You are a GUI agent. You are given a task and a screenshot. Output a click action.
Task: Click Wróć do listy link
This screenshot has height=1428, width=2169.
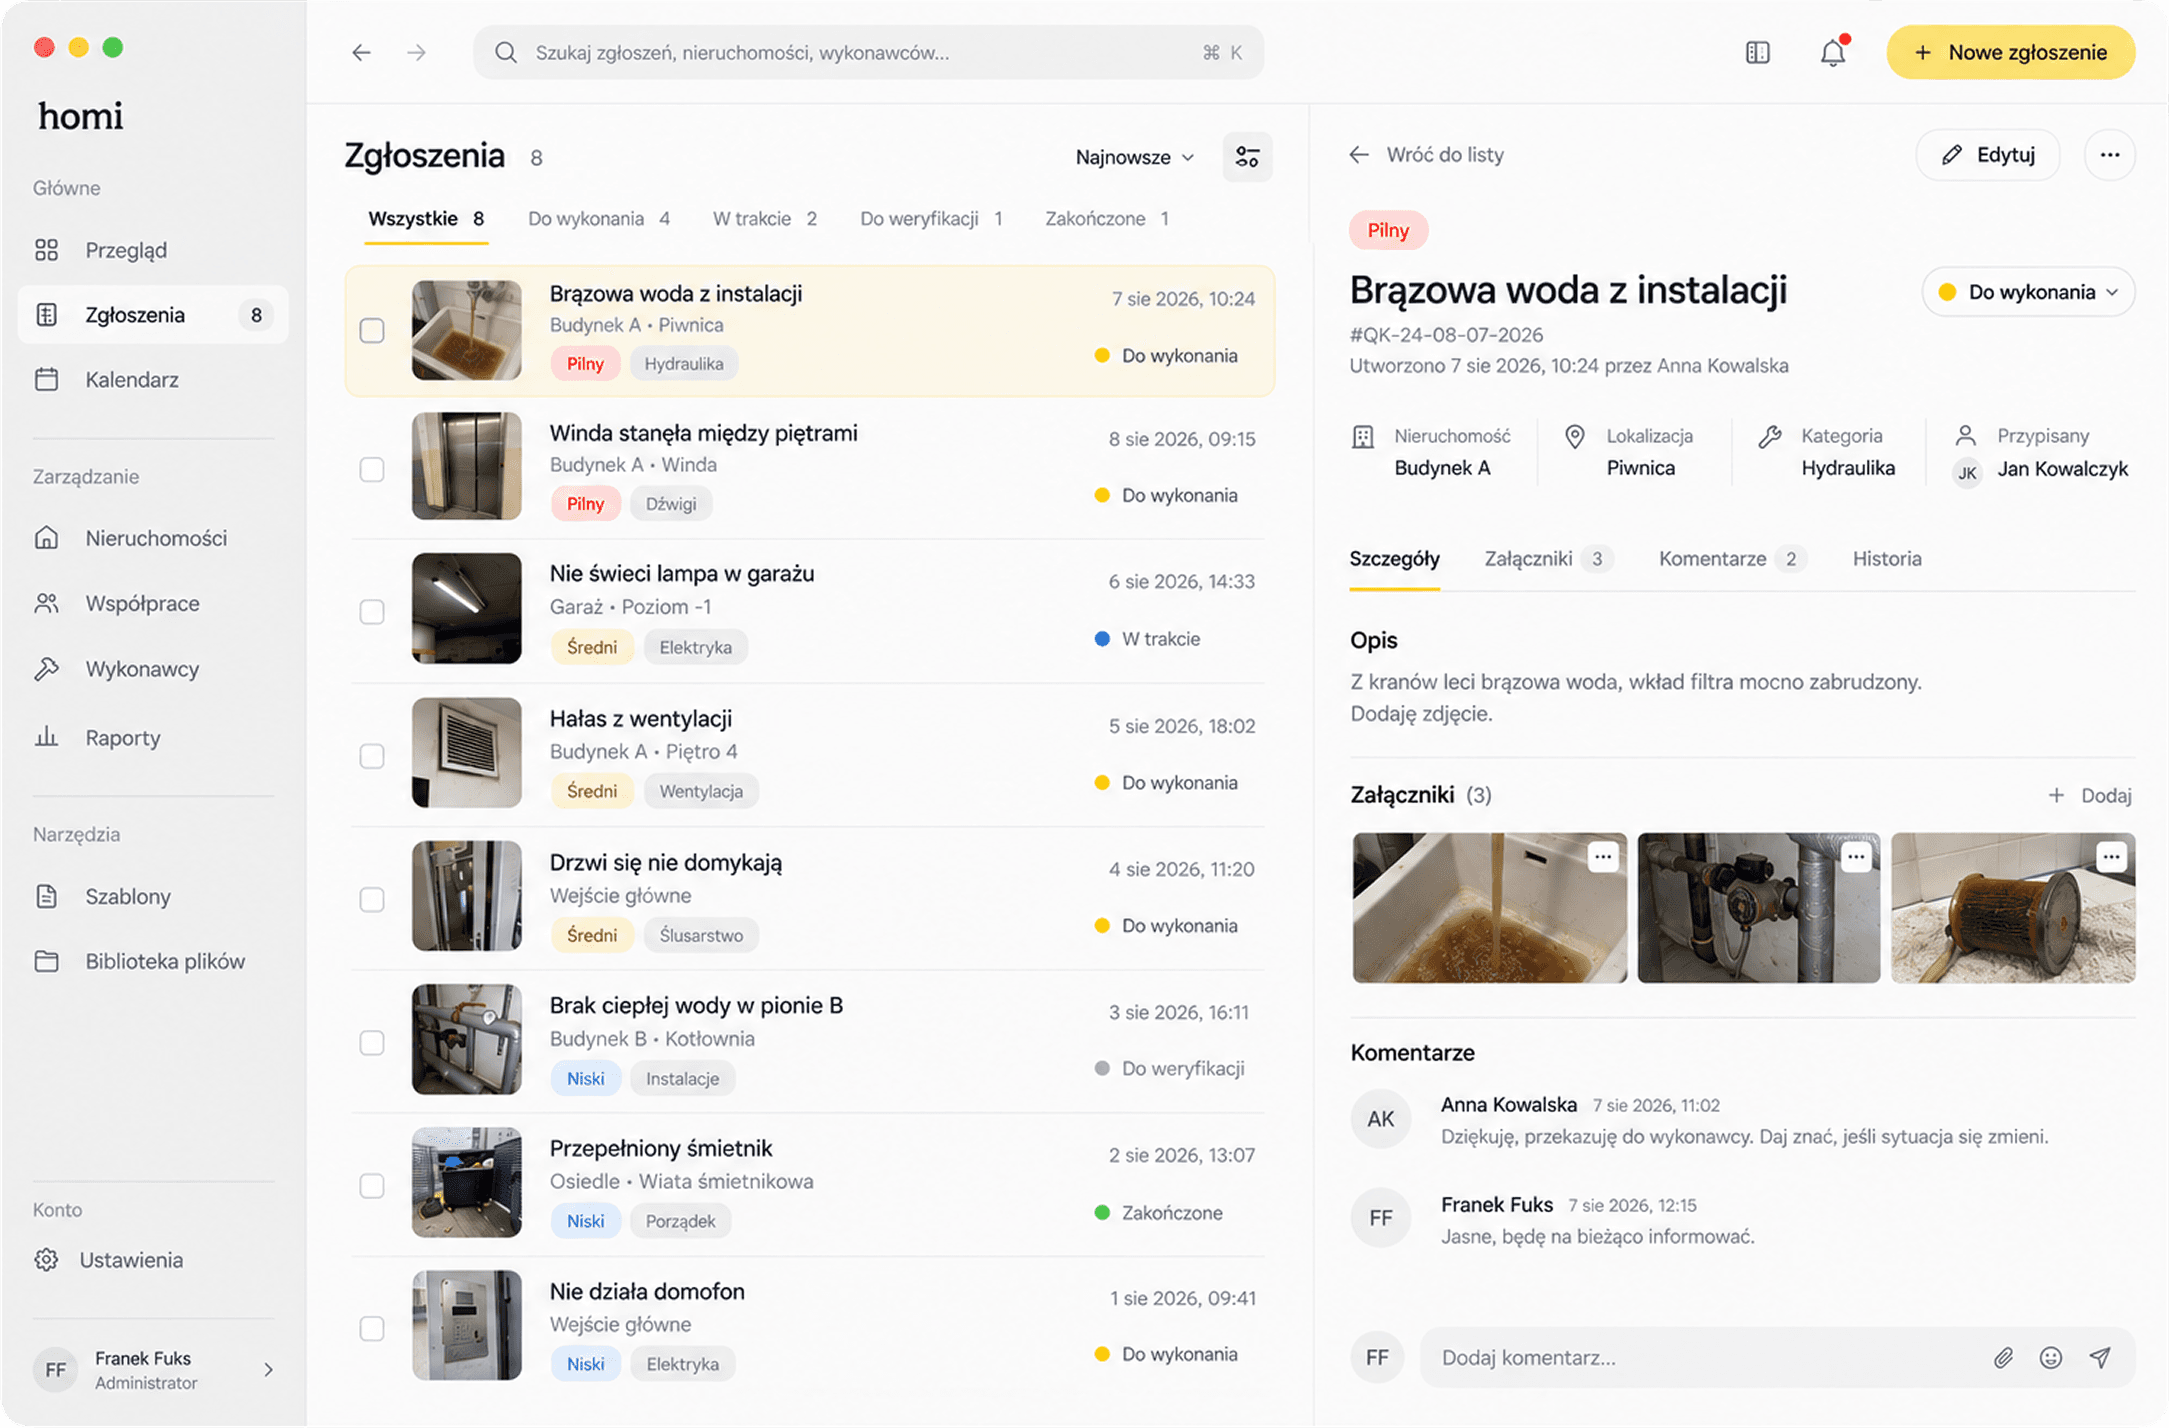(x=1426, y=155)
